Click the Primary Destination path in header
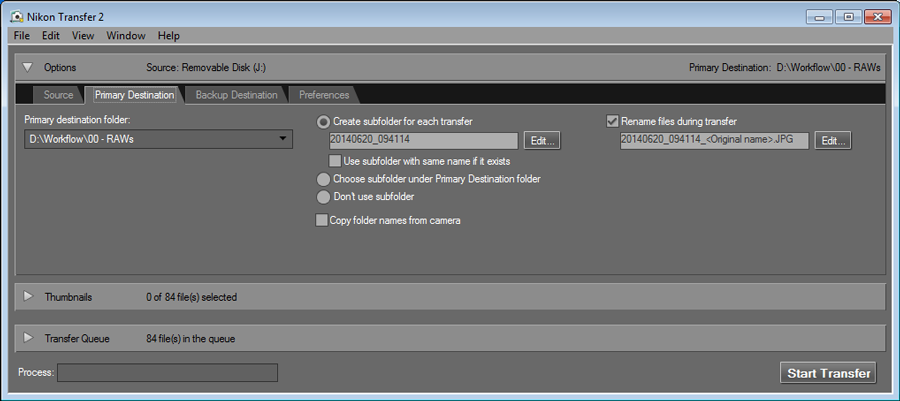This screenshot has width=900, height=401. 828,68
